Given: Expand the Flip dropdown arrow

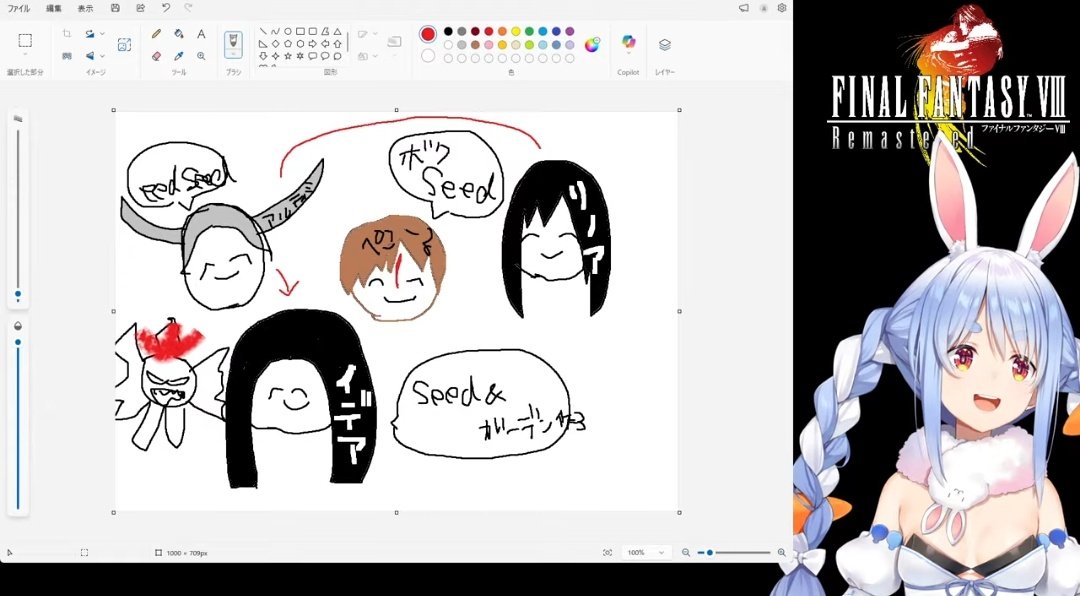Looking at the screenshot, I should click(x=103, y=56).
